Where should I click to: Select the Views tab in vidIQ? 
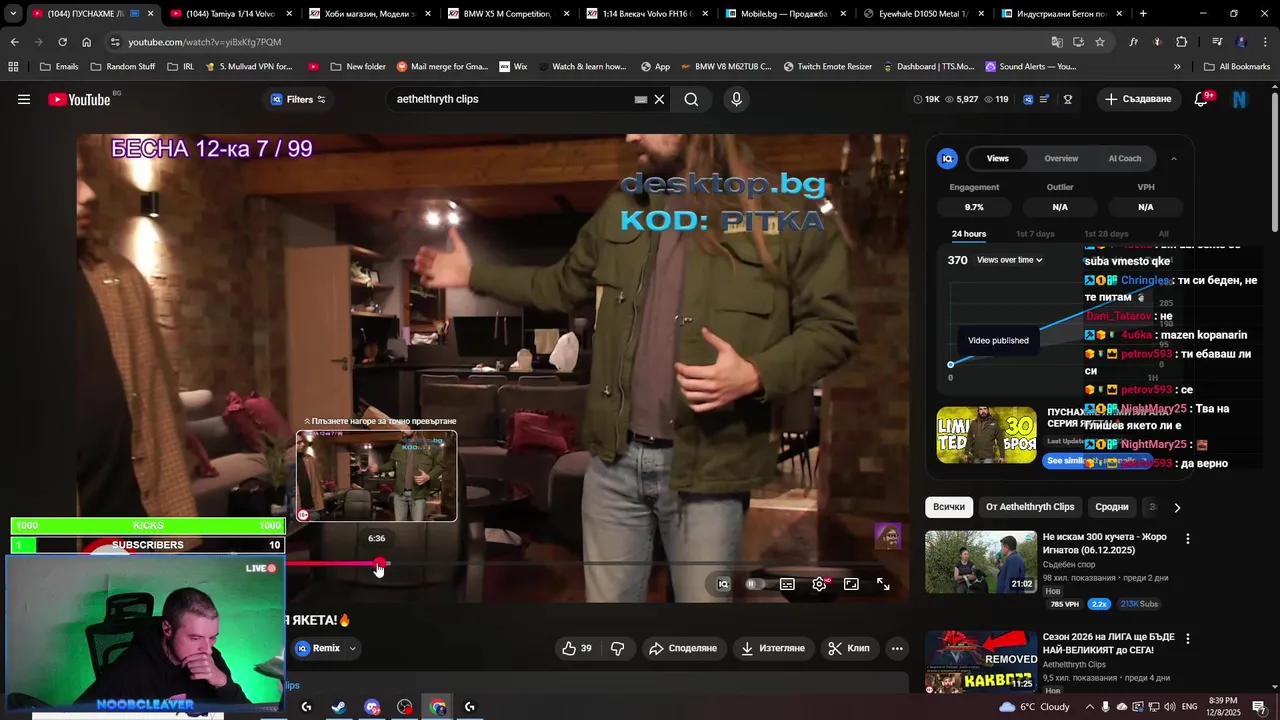(998, 158)
